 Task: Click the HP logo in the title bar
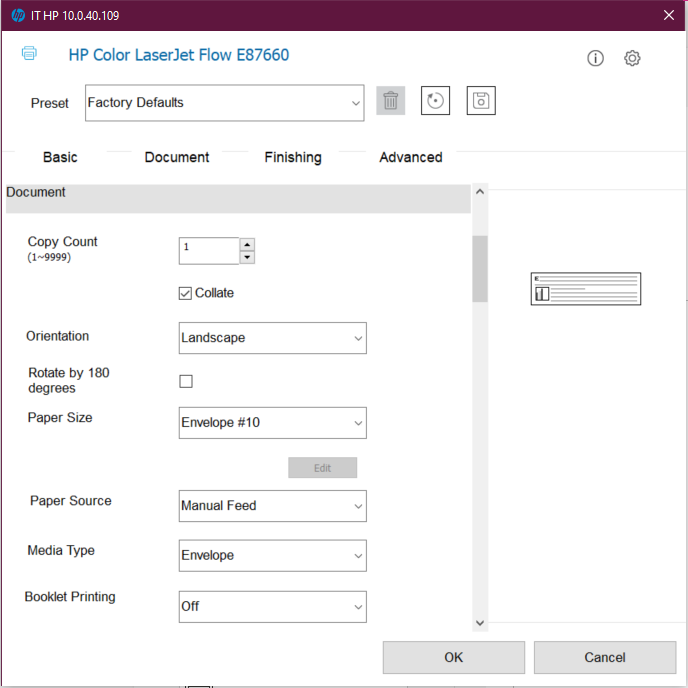coord(18,15)
